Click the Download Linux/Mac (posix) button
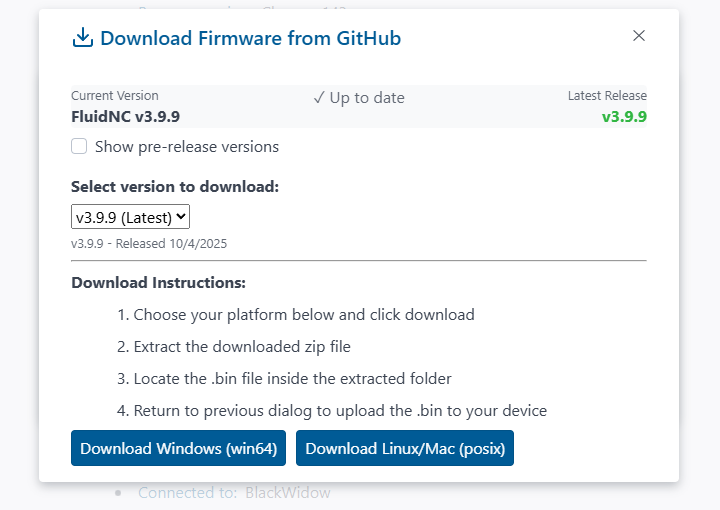This screenshot has width=720, height=510. point(405,448)
